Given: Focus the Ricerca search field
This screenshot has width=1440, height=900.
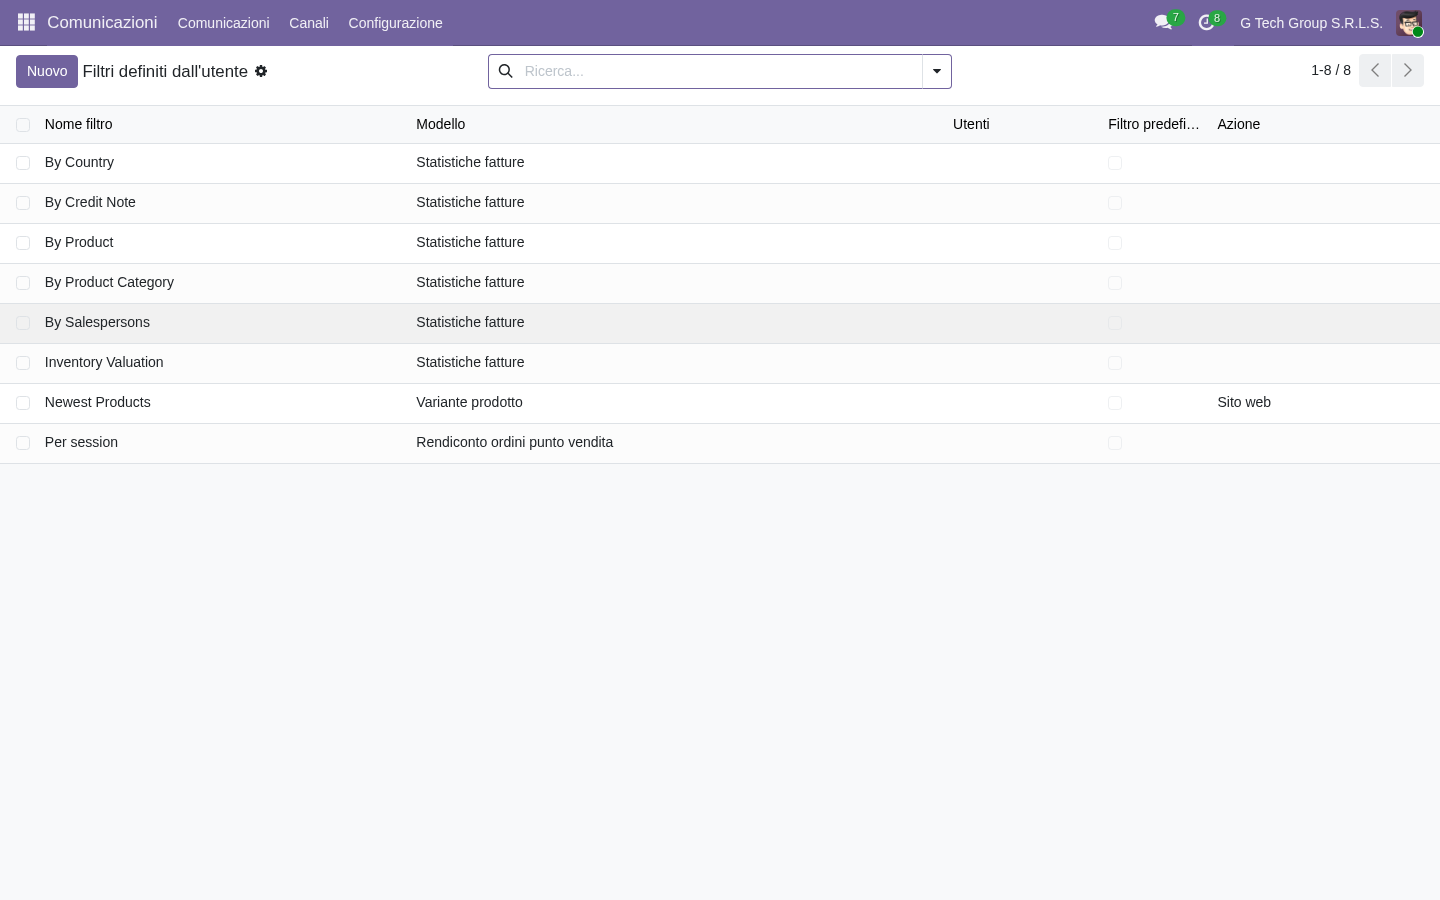Looking at the screenshot, I should click(720, 71).
